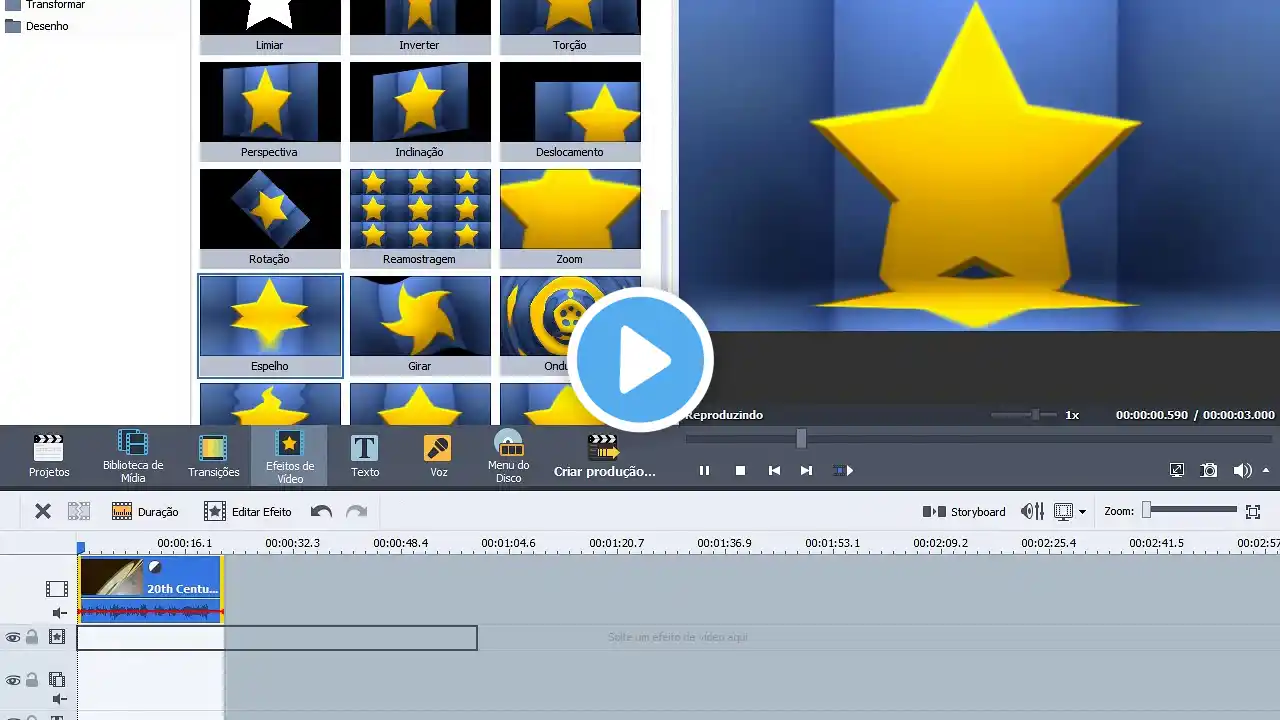
Task: Select the Efeitos de Vídeo tab
Action: tap(290, 456)
